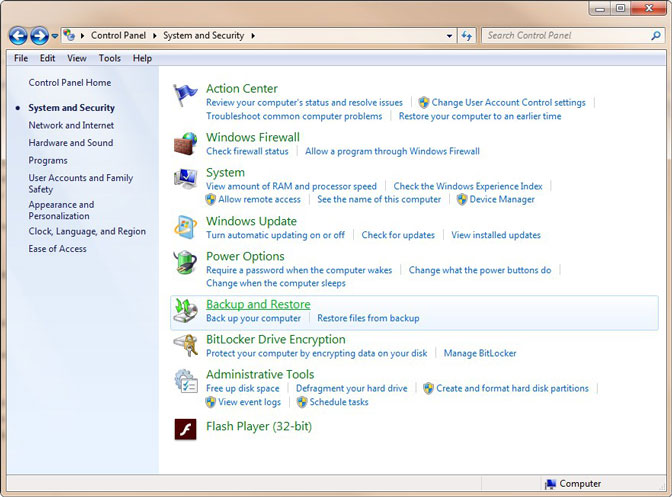Expand the arrow after Control Panel breadcrumb
The width and height of the screenshot is (672, 497).
(x=155, y=36)
